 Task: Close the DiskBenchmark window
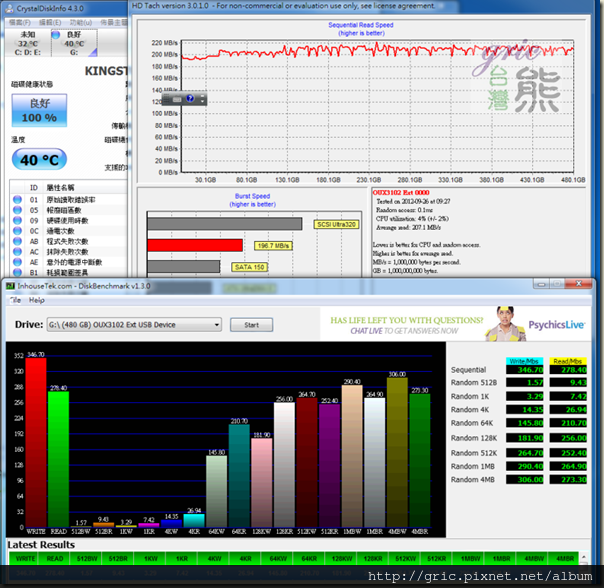pos(579,284)
